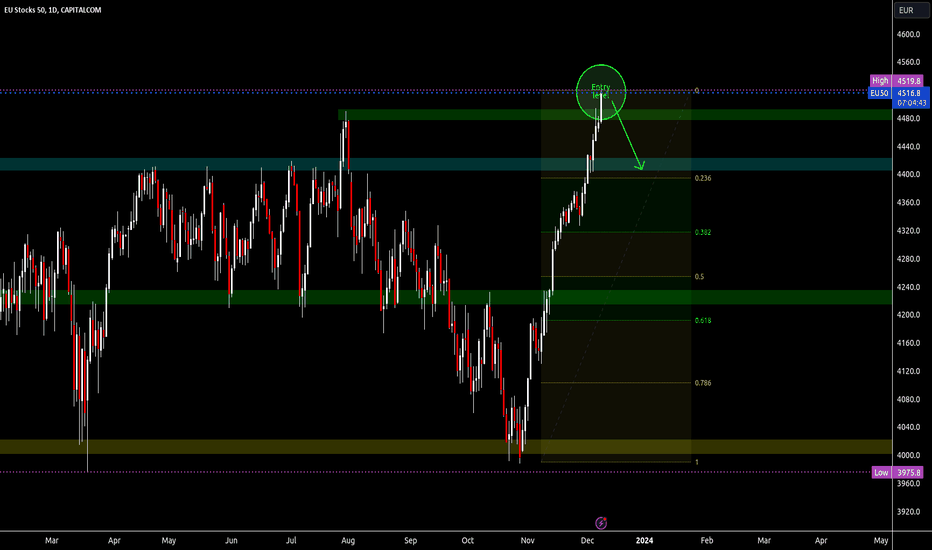Click the Low 3975.8 price label
932x550 pixels.
[898, 473]
